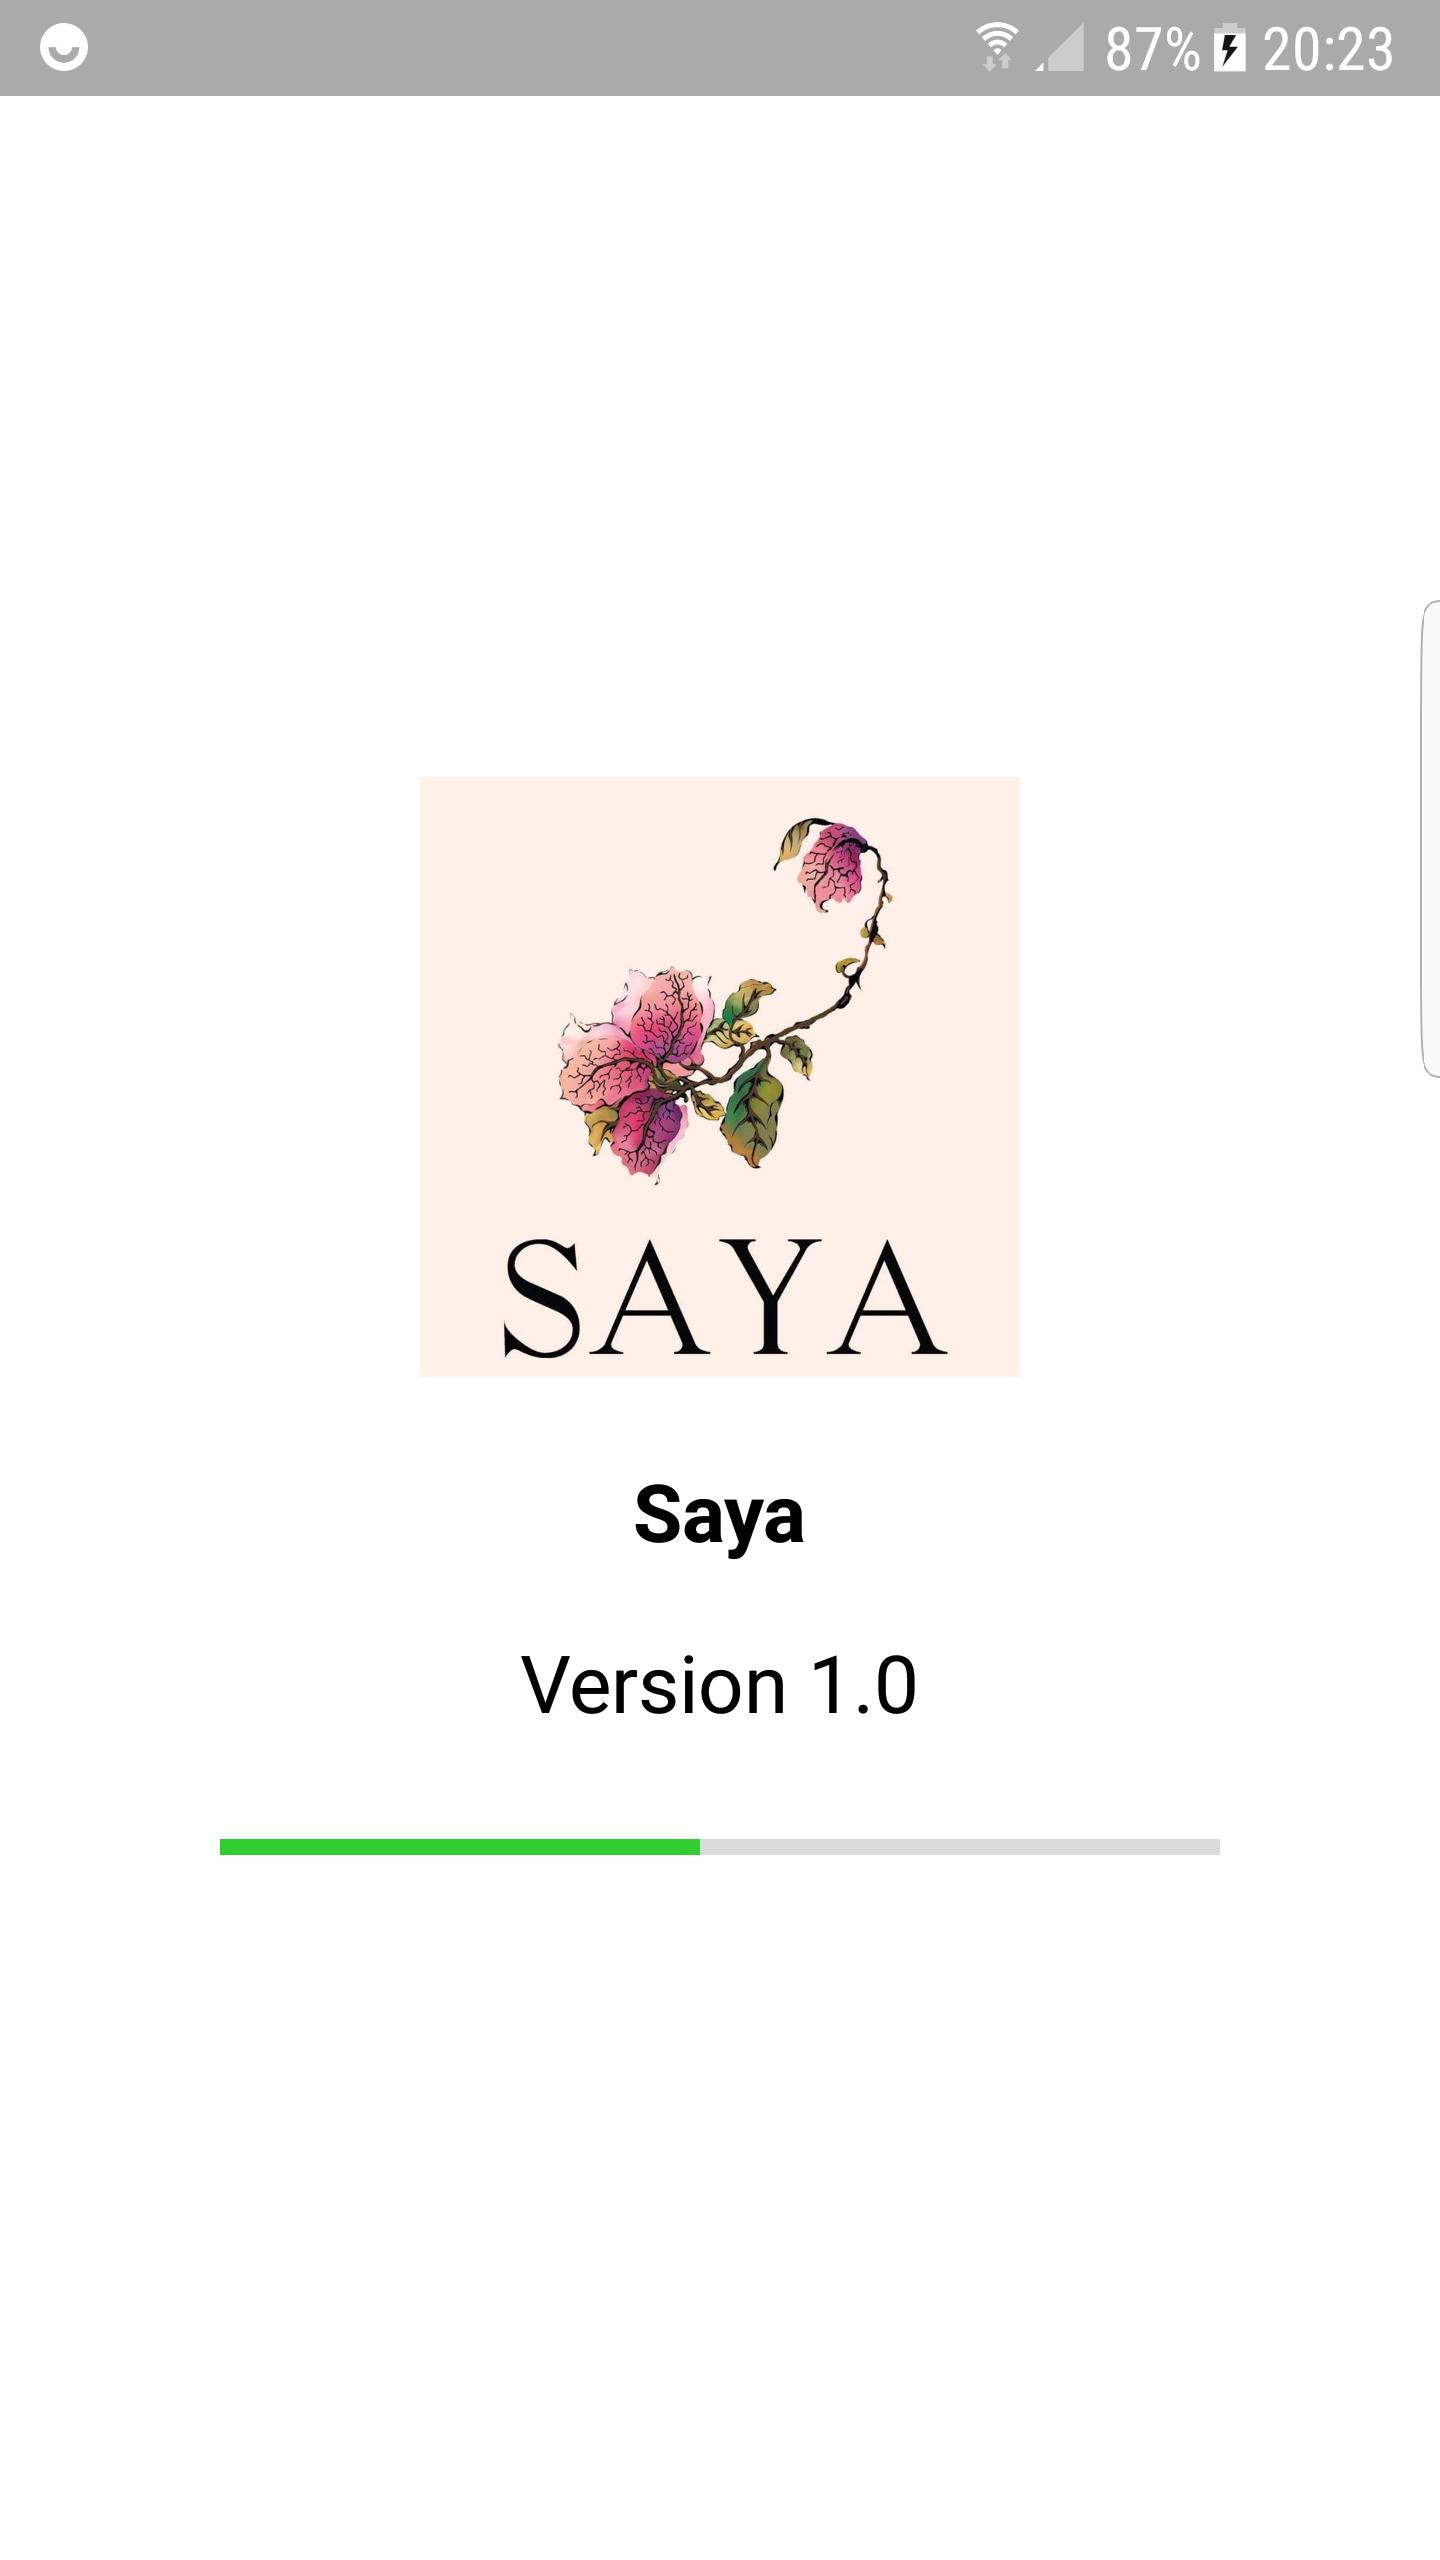Tap the cellular signal strength icon
Screen dimensions: 1440x2560
(1060, 48)
